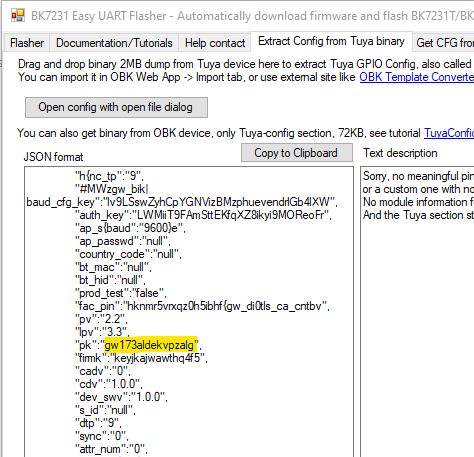
Task: Click the highlighted pk value gw173aldekvpzalg
Action: pos(151,345)
